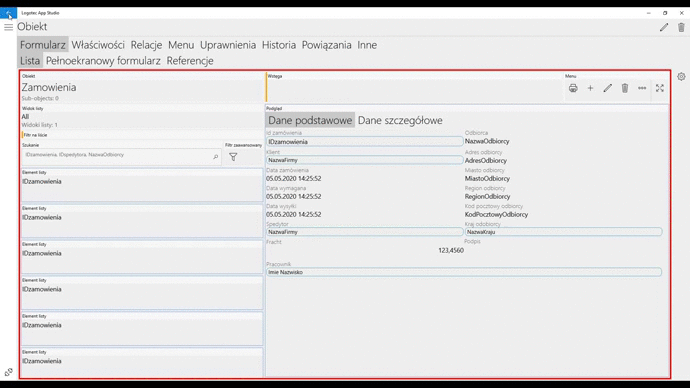690x388 pixels.
Task: Open the Powiązania tab
Action: [x=327, y=45]
